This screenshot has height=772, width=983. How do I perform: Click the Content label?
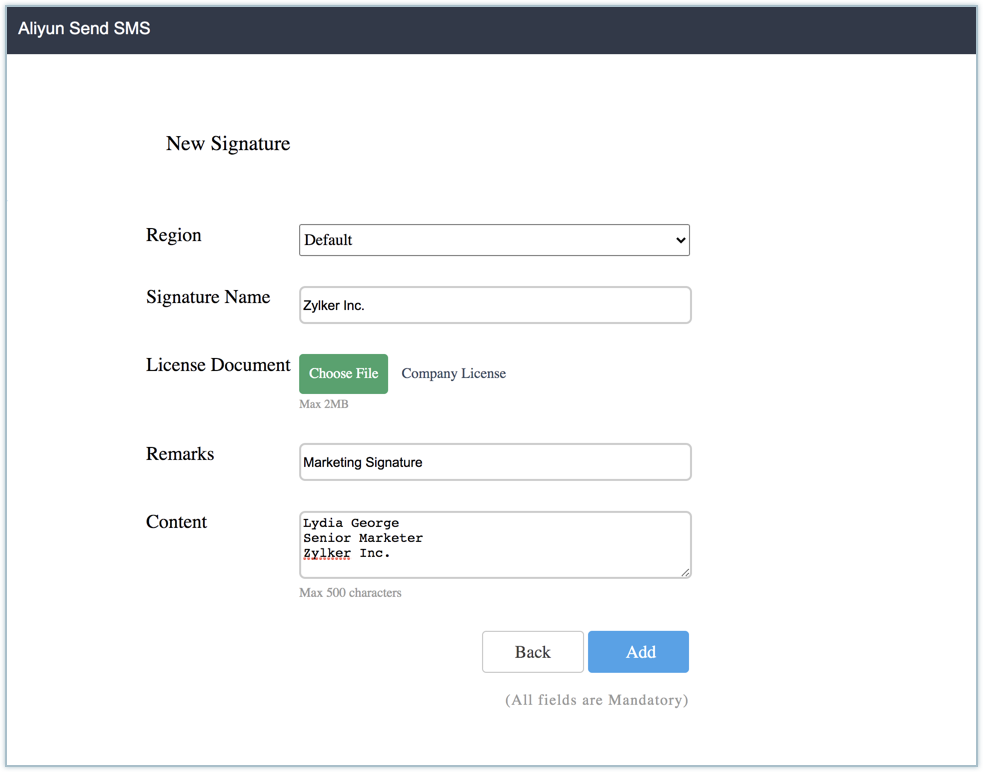tap(176, 522)
